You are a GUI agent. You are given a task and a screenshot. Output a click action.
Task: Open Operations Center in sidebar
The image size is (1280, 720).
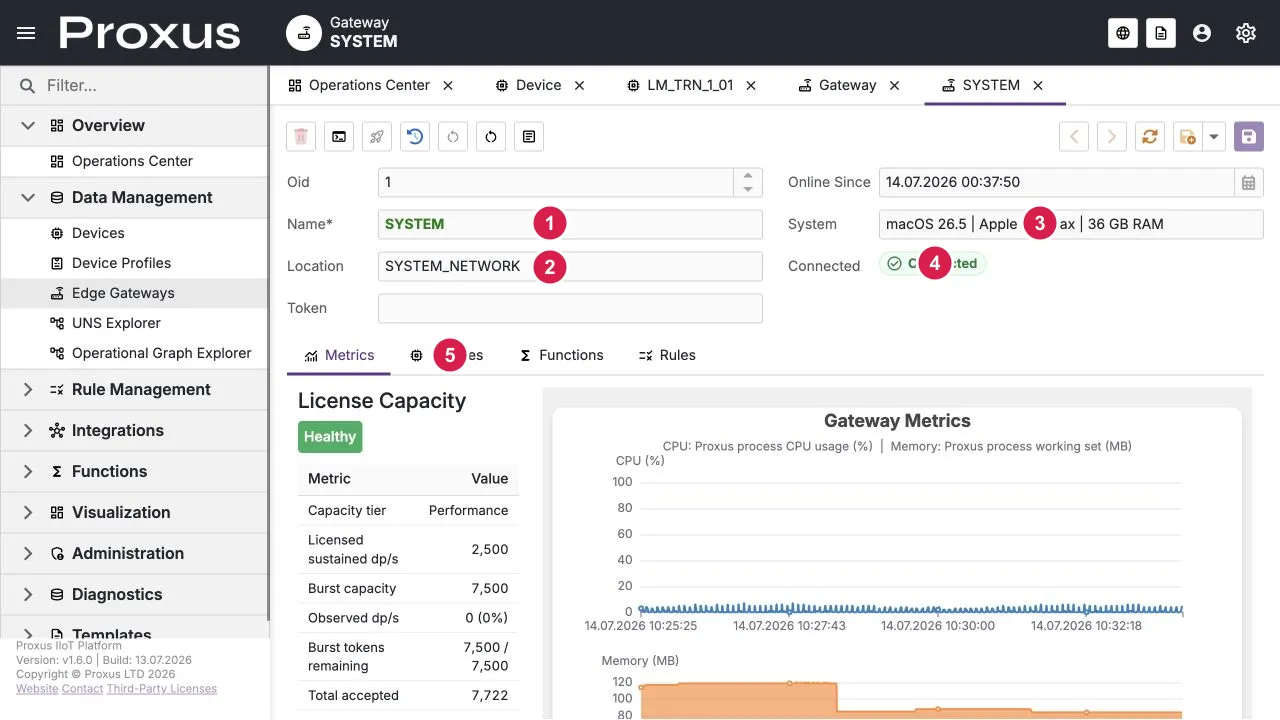pyautogui.click(x=134, y=162)
